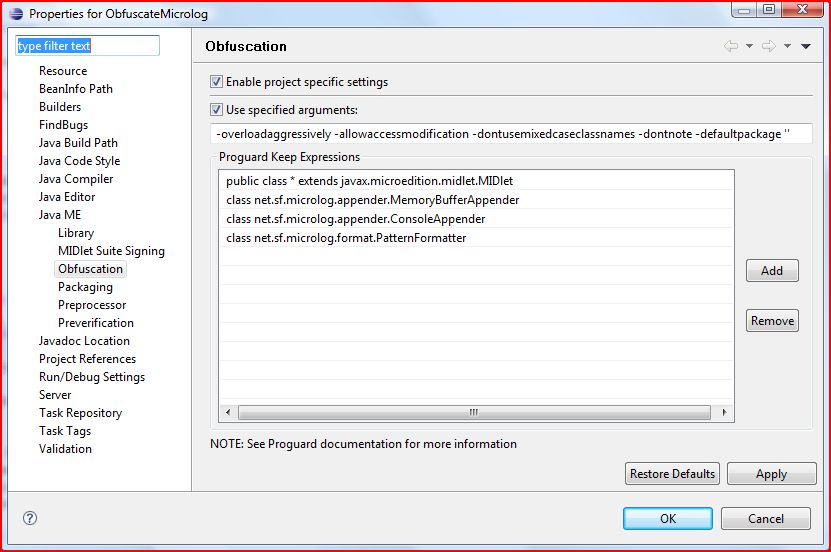Screen dimensions: 831x552
Task: Click the Apply button
Action: pyautogui.click(x=772, y=474)
